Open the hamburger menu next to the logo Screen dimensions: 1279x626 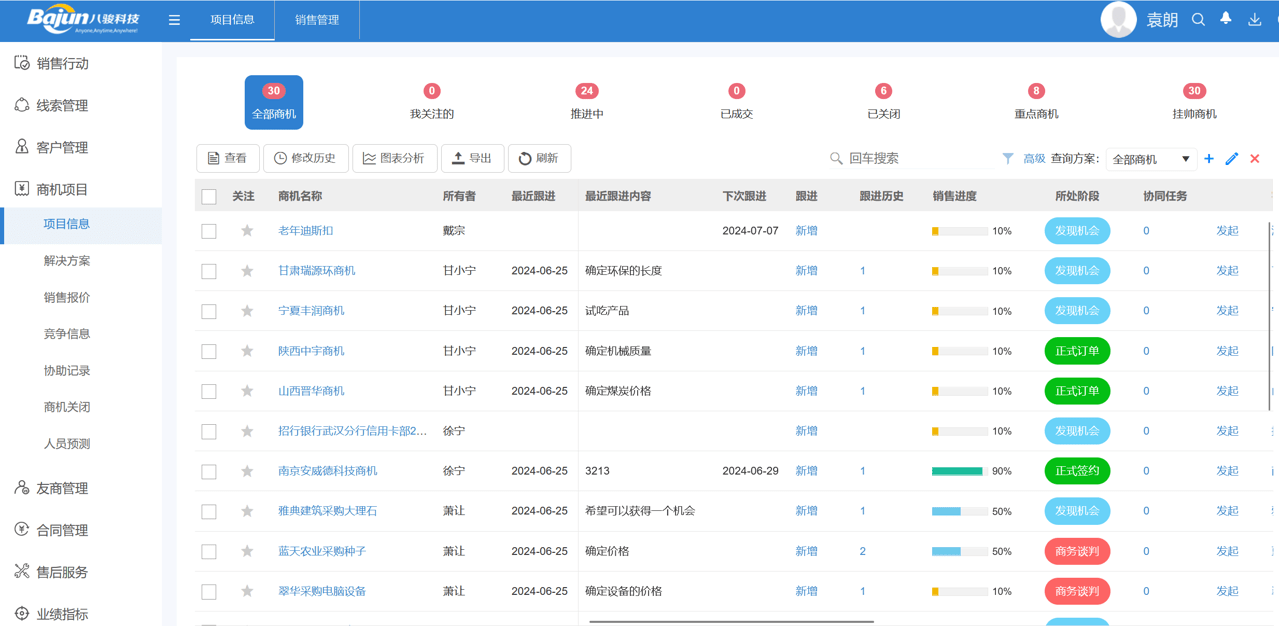tap(173, 18)
